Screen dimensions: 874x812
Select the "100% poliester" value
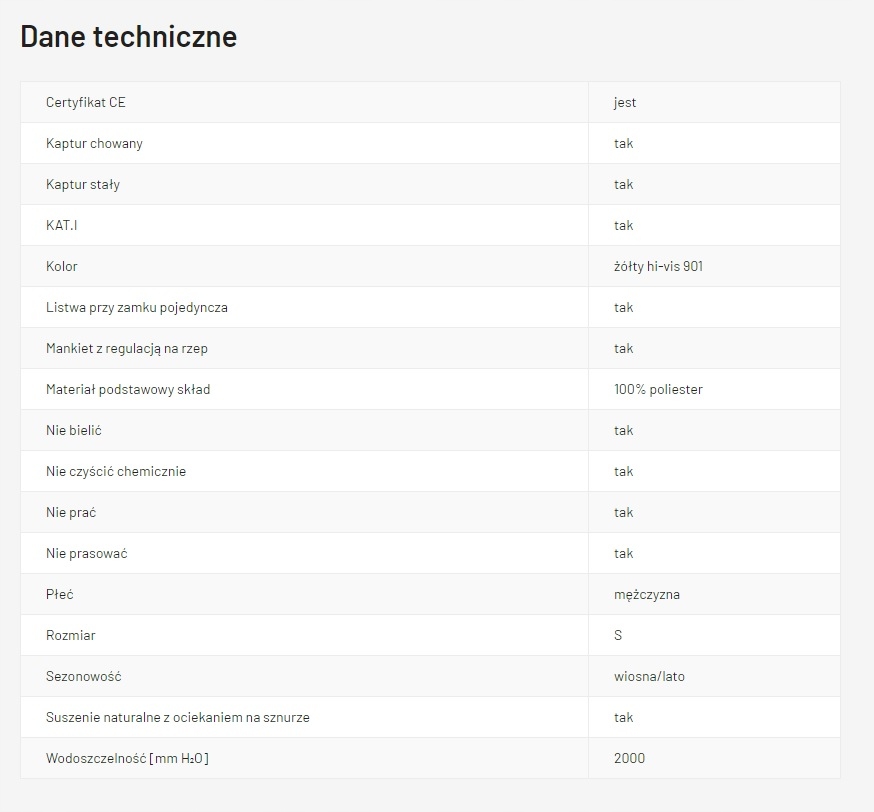[x=658, y=389]
